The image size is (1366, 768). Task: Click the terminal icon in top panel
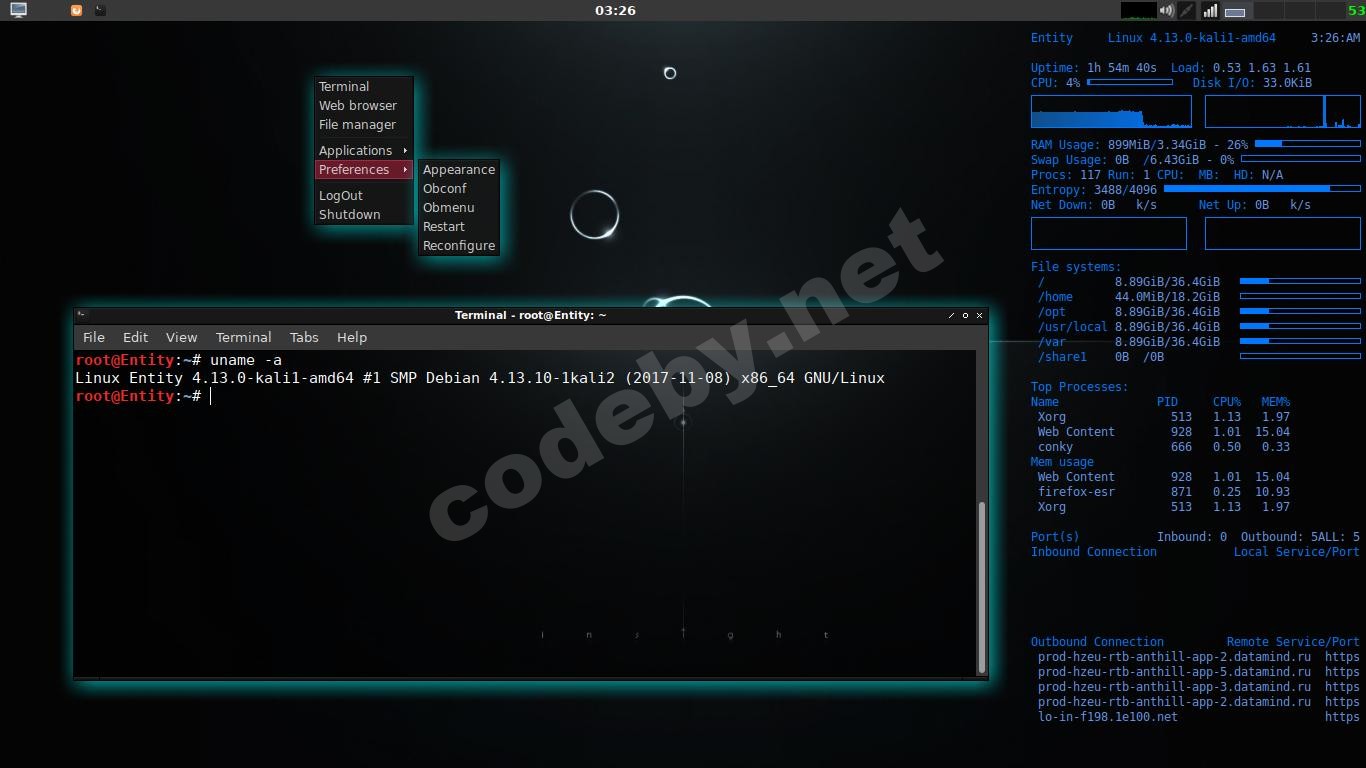tap(100, 10)
